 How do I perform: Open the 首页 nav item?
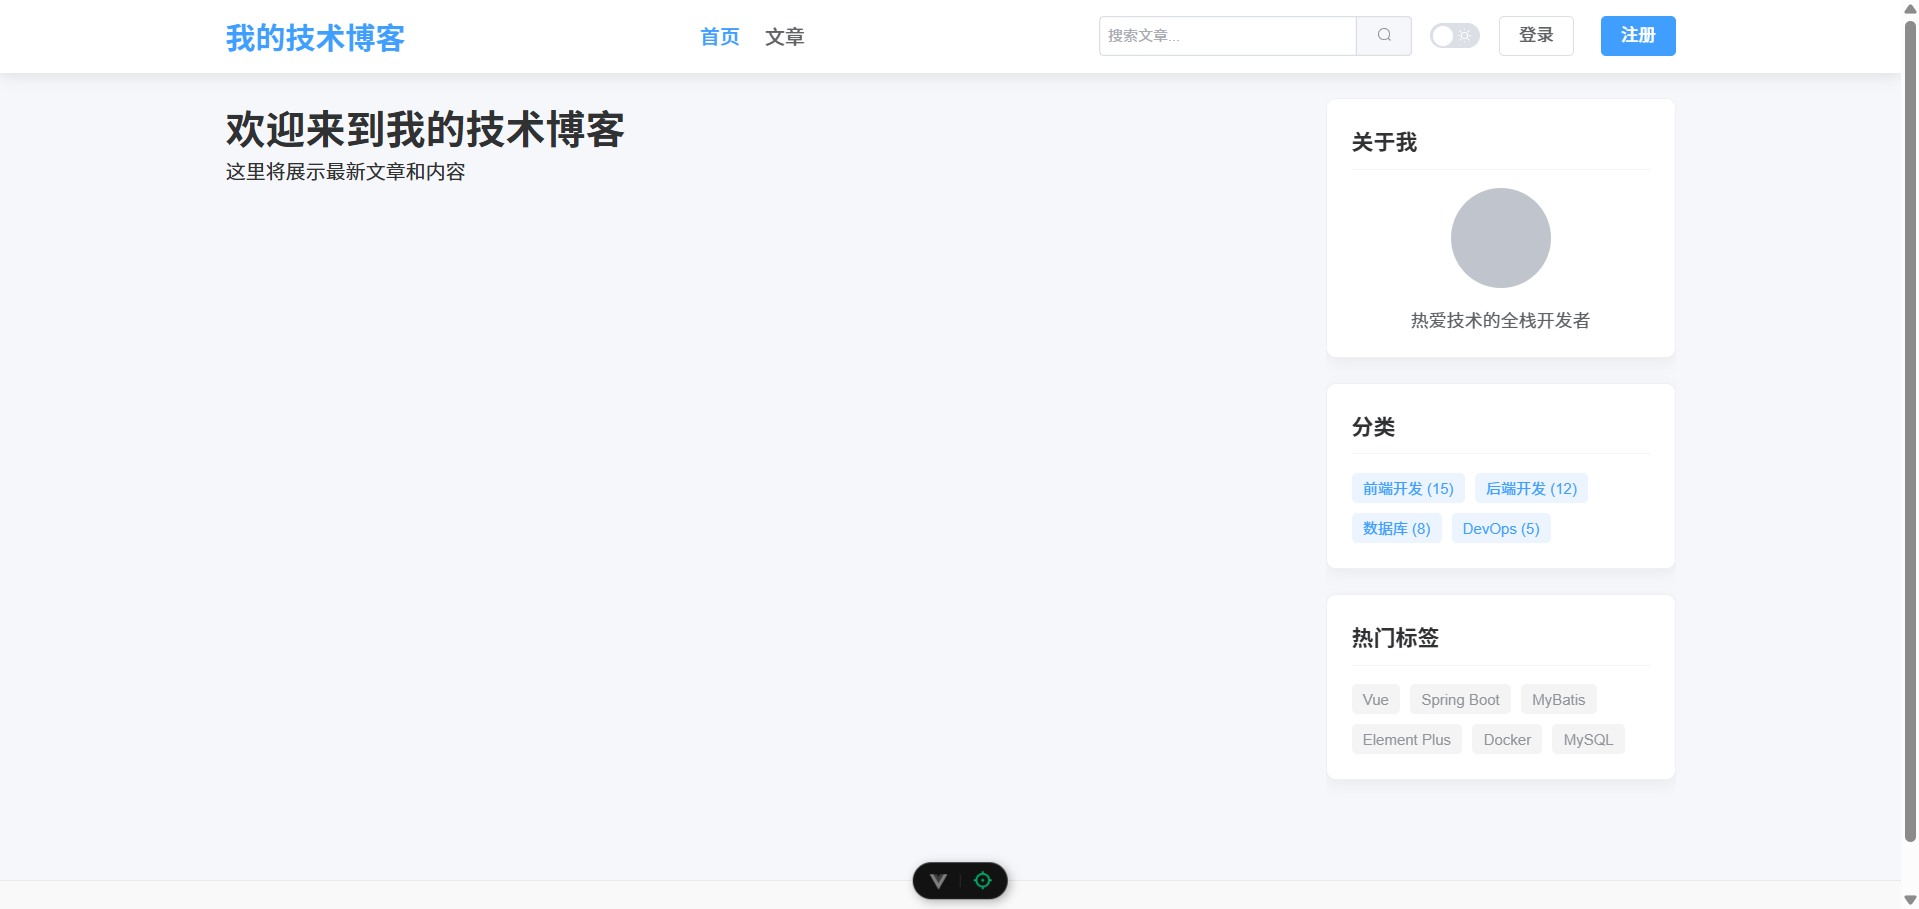pos(720,37)
